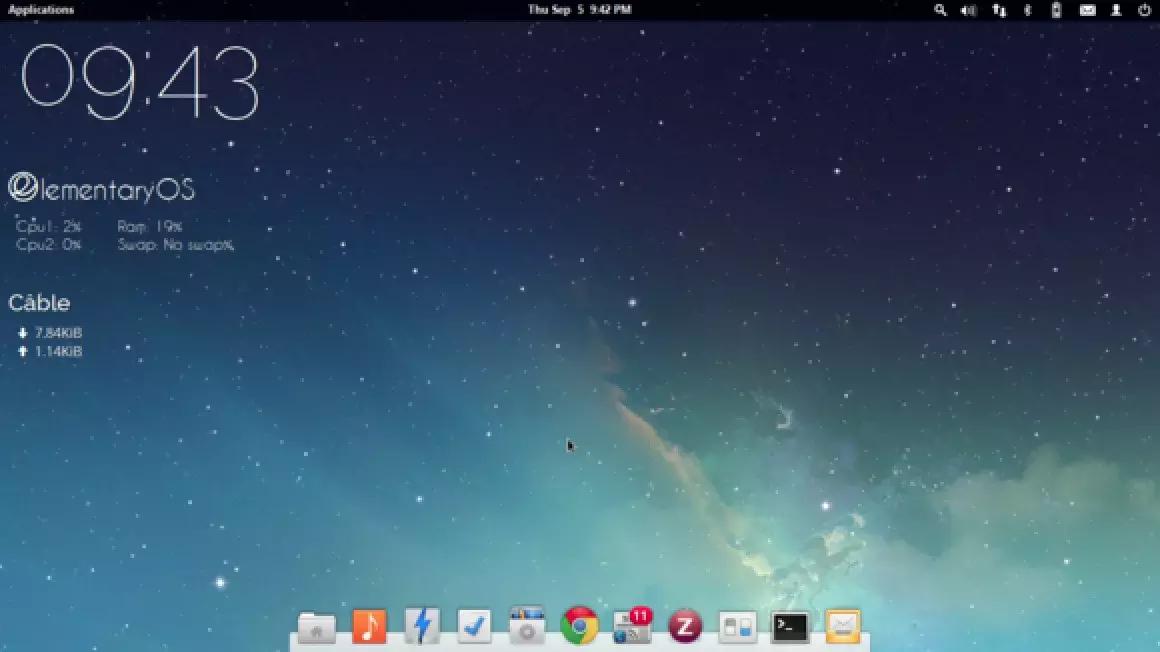The image size is (1160, 652).
Task: Open dock app with 11 notifications badge
Action: tap(632, 627)
